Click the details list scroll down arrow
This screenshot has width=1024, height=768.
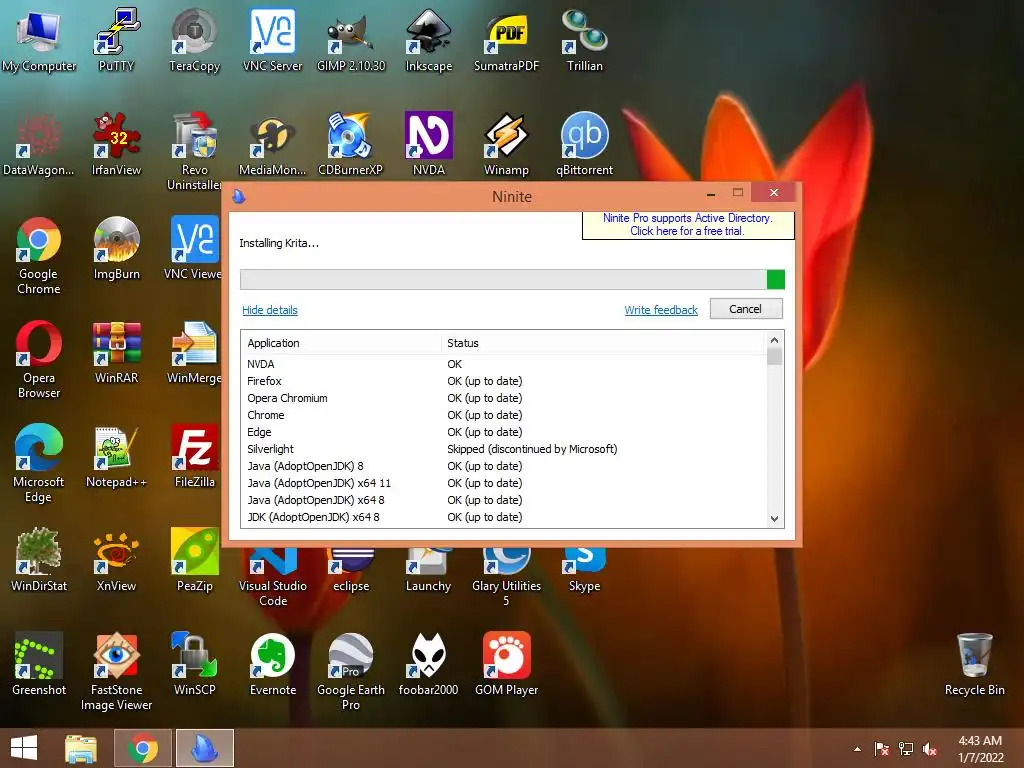click(x=775, y=519)
